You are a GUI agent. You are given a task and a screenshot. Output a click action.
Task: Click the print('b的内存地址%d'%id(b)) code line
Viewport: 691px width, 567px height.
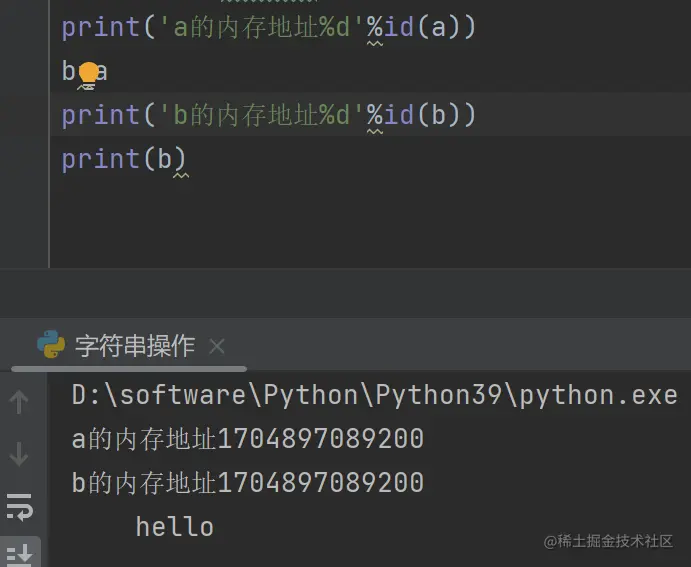point(268,115)
